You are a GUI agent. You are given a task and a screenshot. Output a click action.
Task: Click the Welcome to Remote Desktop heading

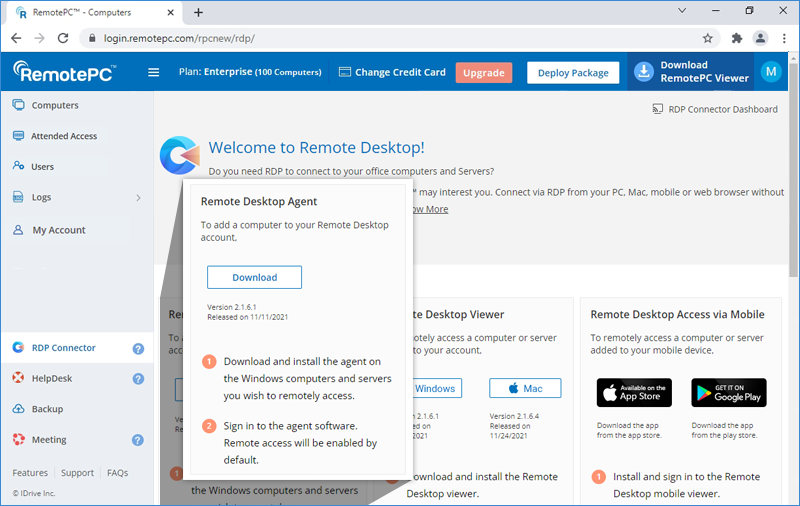tap(316, 147)
